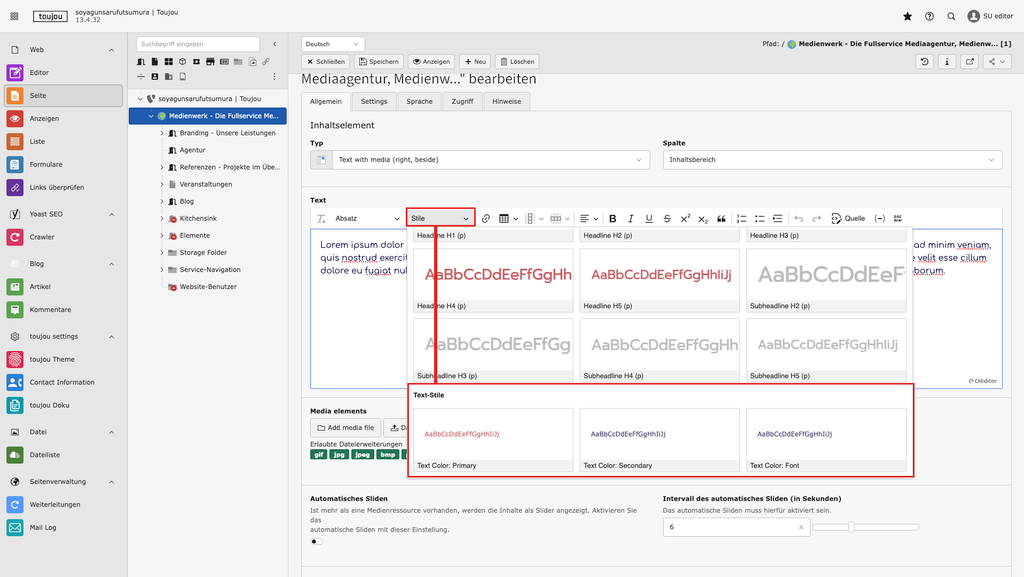Click the Speichern button
1024x577 pixels.
click(x=379, y=61)
